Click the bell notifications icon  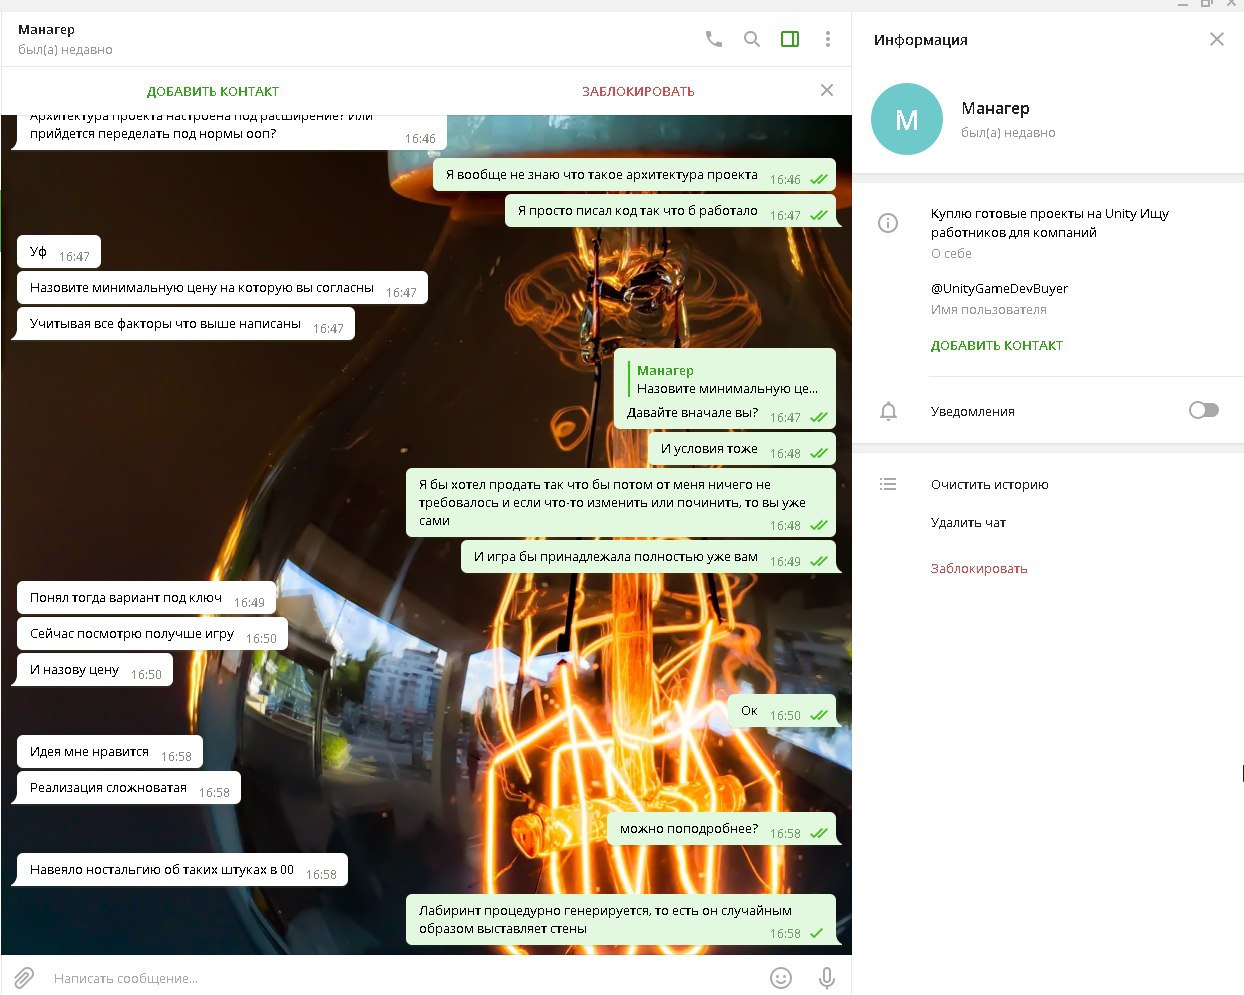(888, 411)
